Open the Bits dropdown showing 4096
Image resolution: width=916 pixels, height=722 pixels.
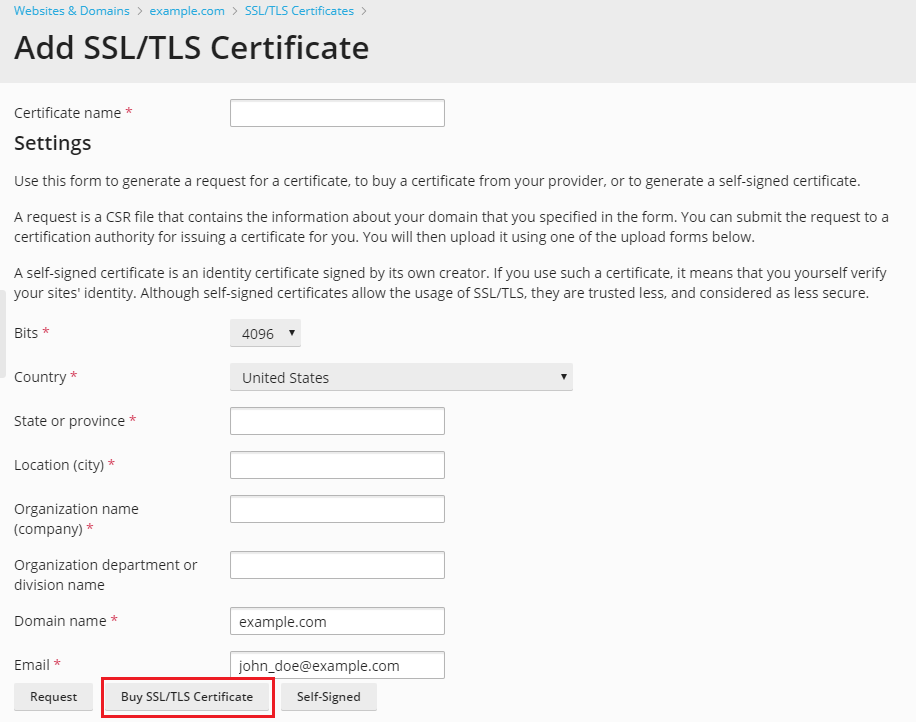point(265,333)
